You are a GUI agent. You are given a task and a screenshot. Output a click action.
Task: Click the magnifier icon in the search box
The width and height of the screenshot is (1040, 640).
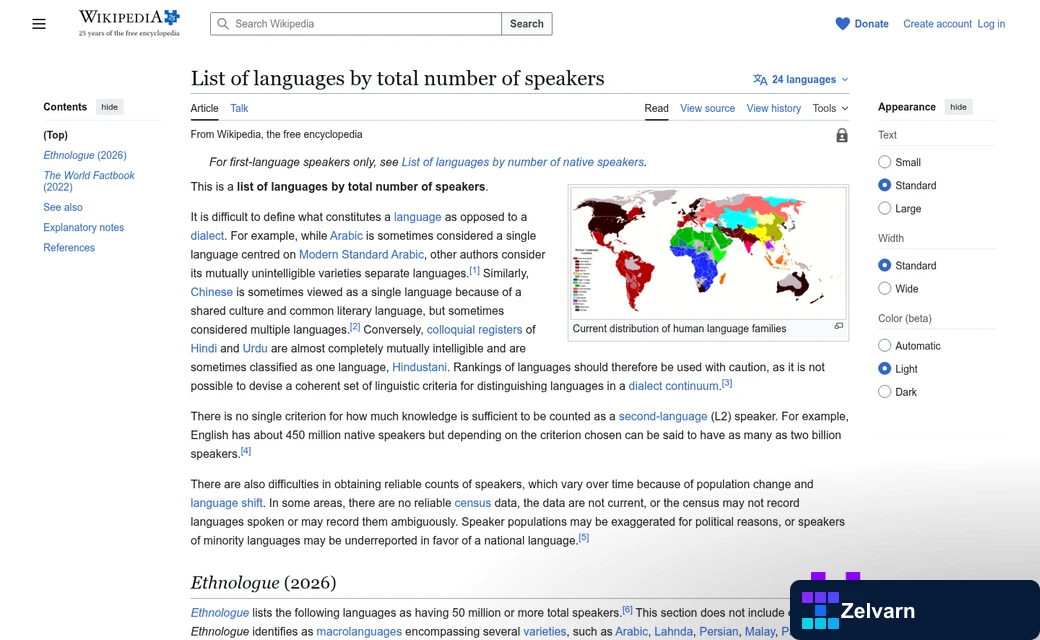tap(224, 24)
